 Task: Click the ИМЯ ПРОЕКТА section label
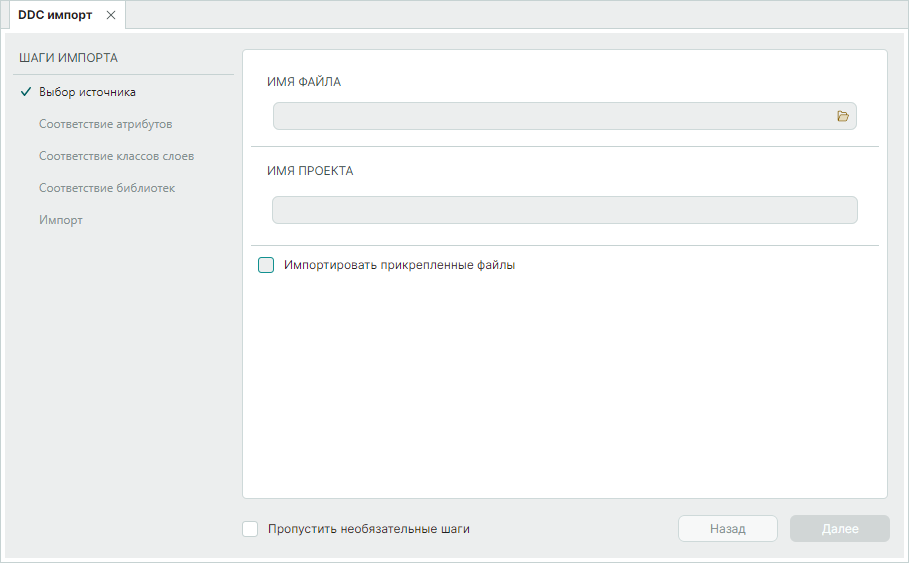point(310,171)
